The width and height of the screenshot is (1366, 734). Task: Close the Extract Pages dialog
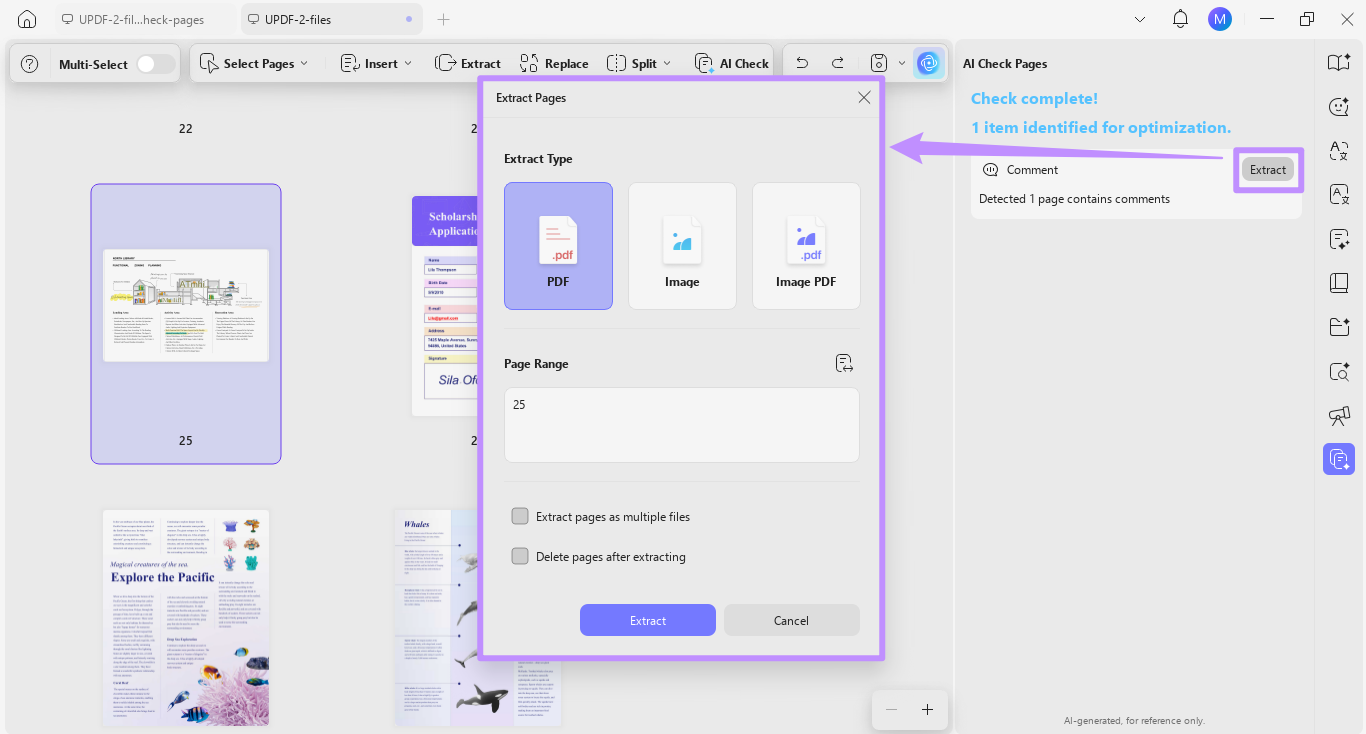tap(864, 97)
